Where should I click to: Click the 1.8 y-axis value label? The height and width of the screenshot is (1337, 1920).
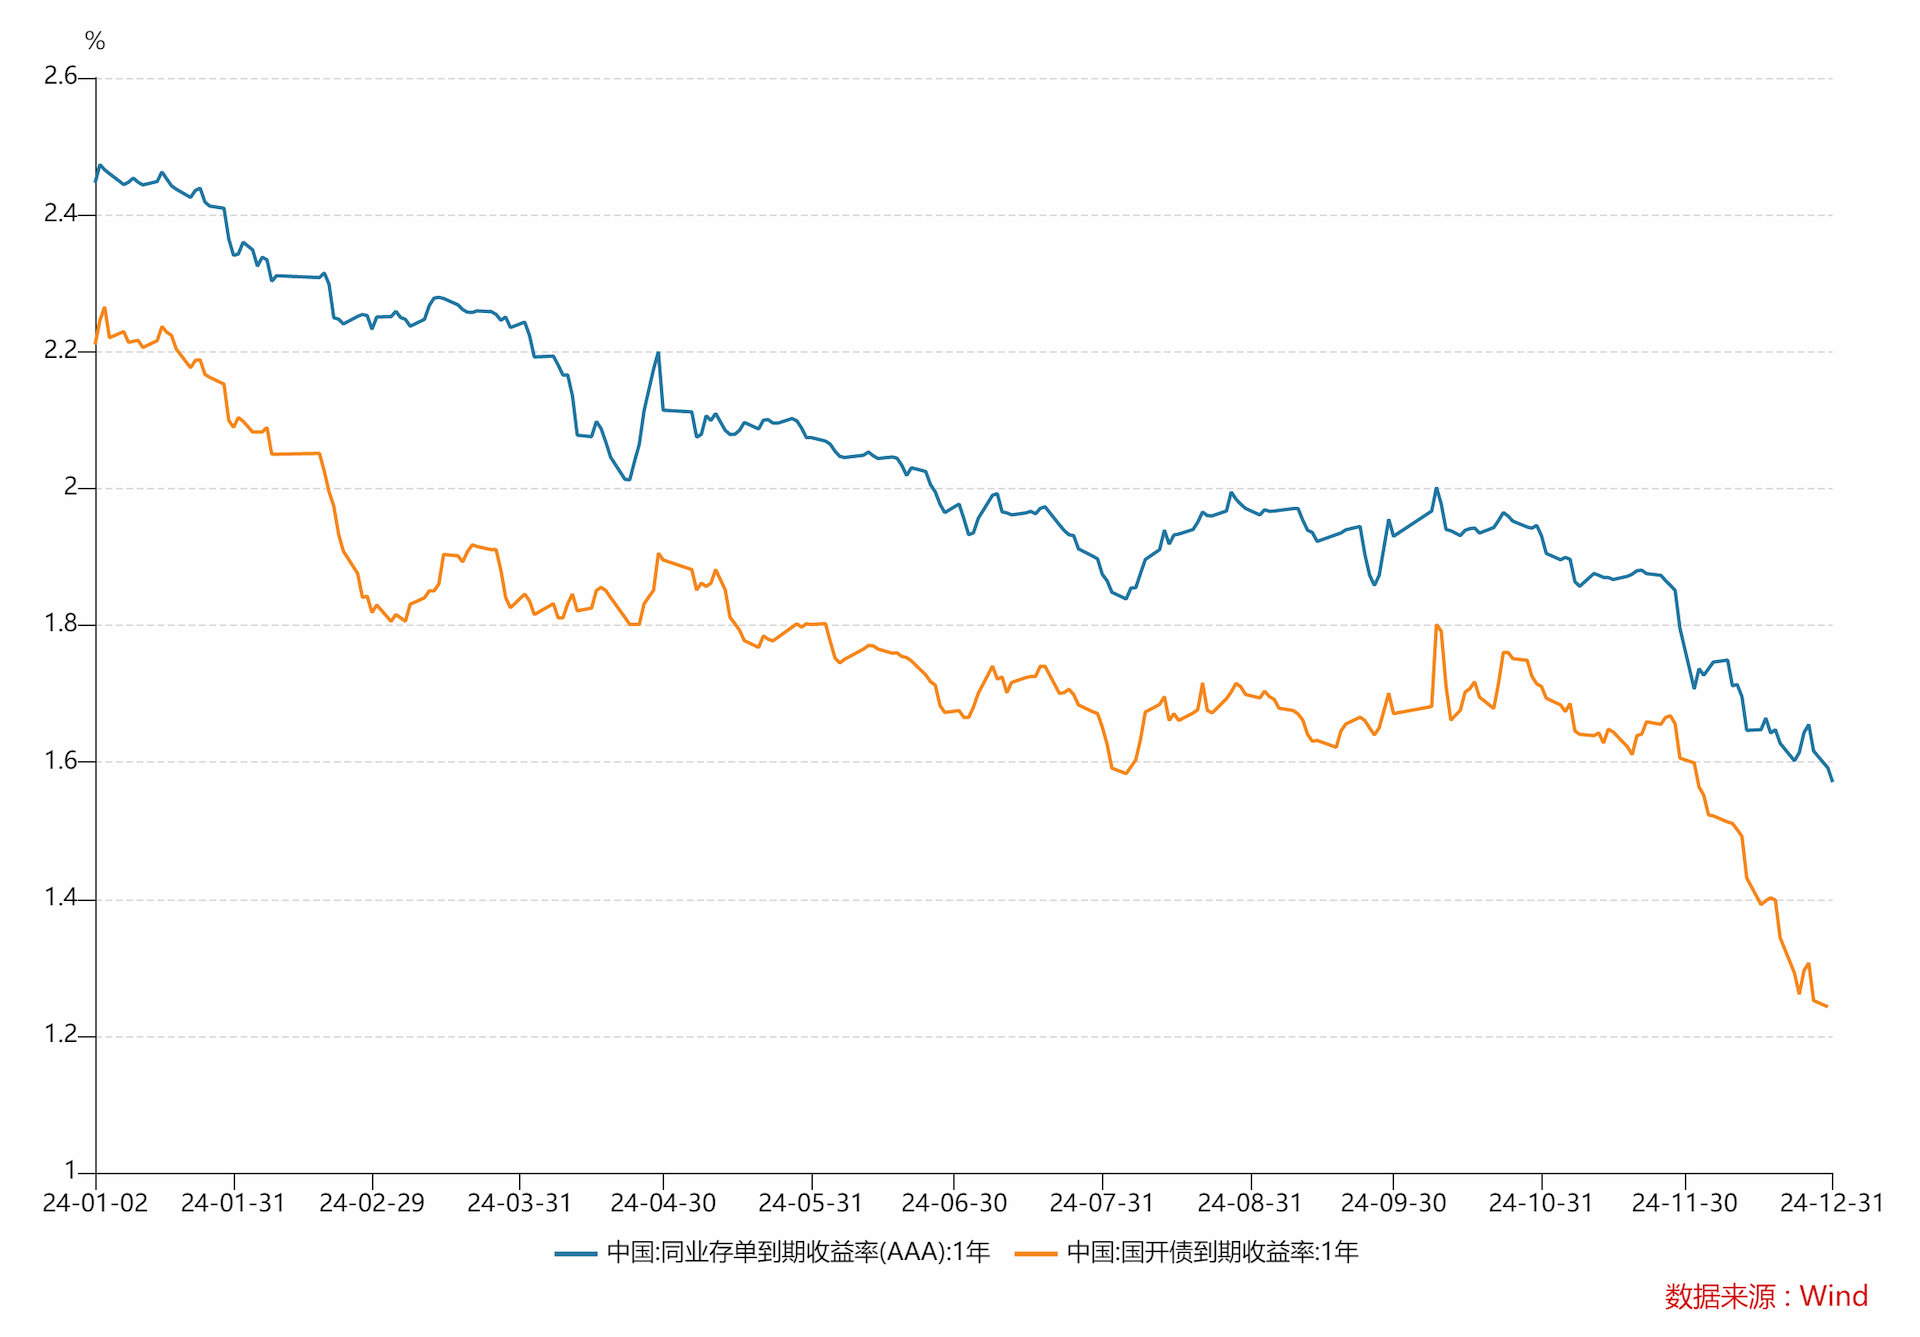click(x=60, y=624)
